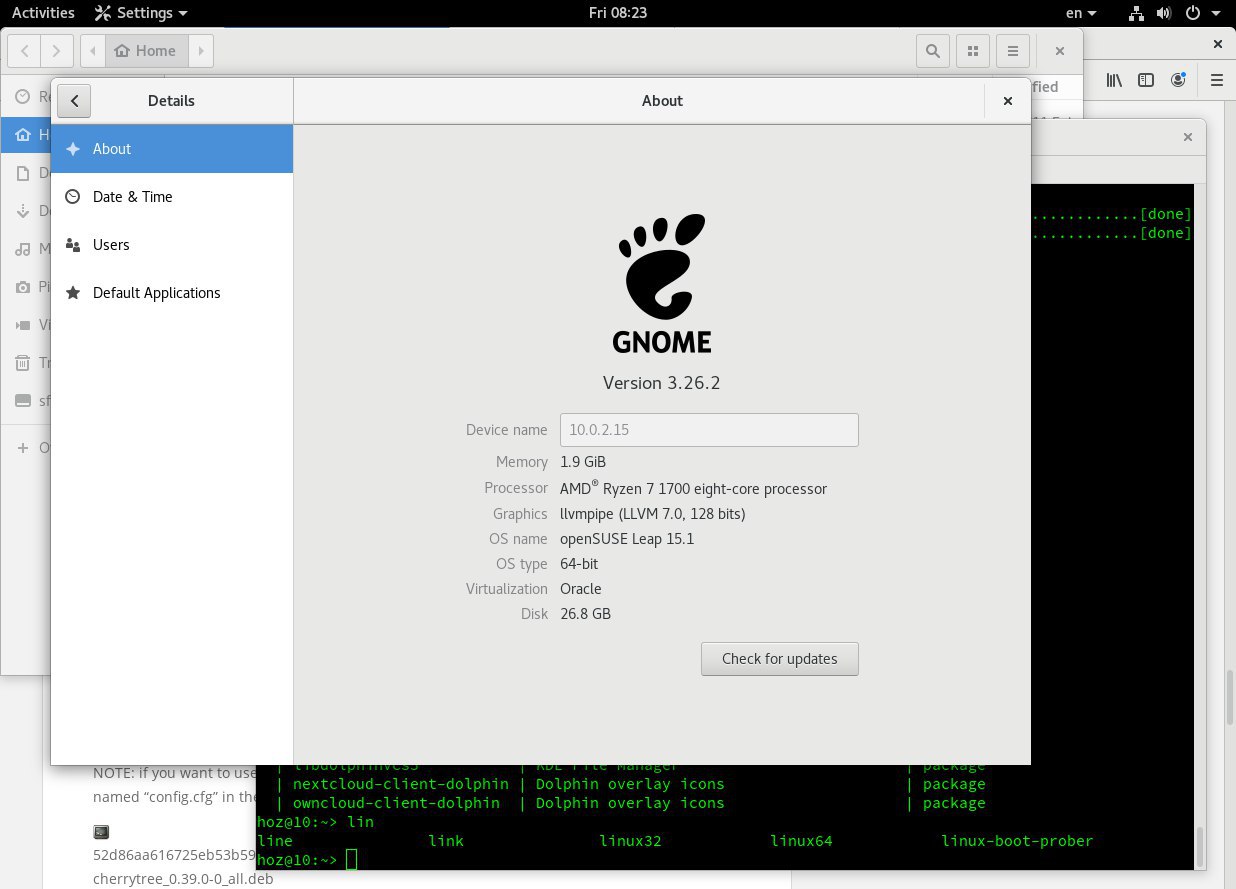Image resolution: width=1236 pixels, height=889 pixels.
Task: Click 'linux32' in terminal output
Action: (630, 841)
